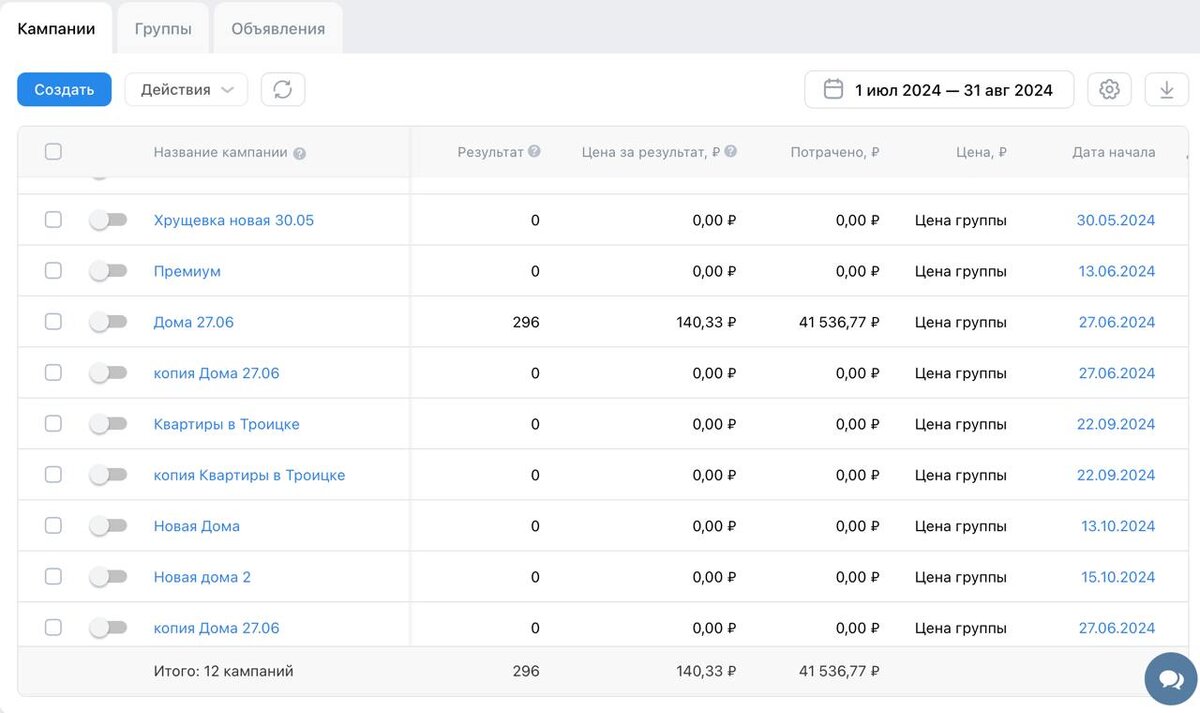Open date range picker 1 июл 2024 — 31 авг 2024
Screen dimensions: 1200x713
[952, 90]
